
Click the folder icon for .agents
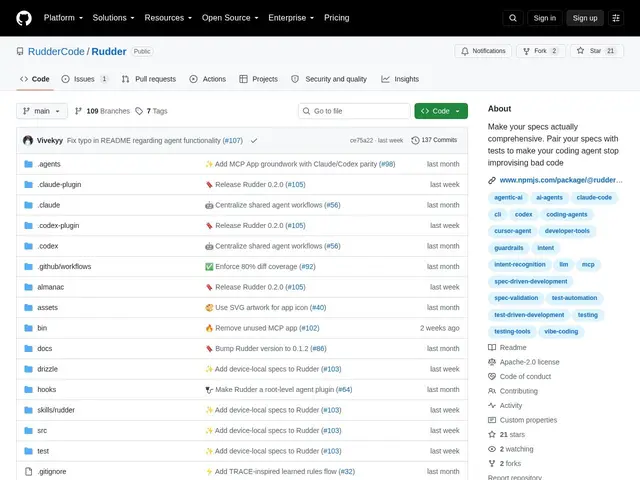click(29, 164)
